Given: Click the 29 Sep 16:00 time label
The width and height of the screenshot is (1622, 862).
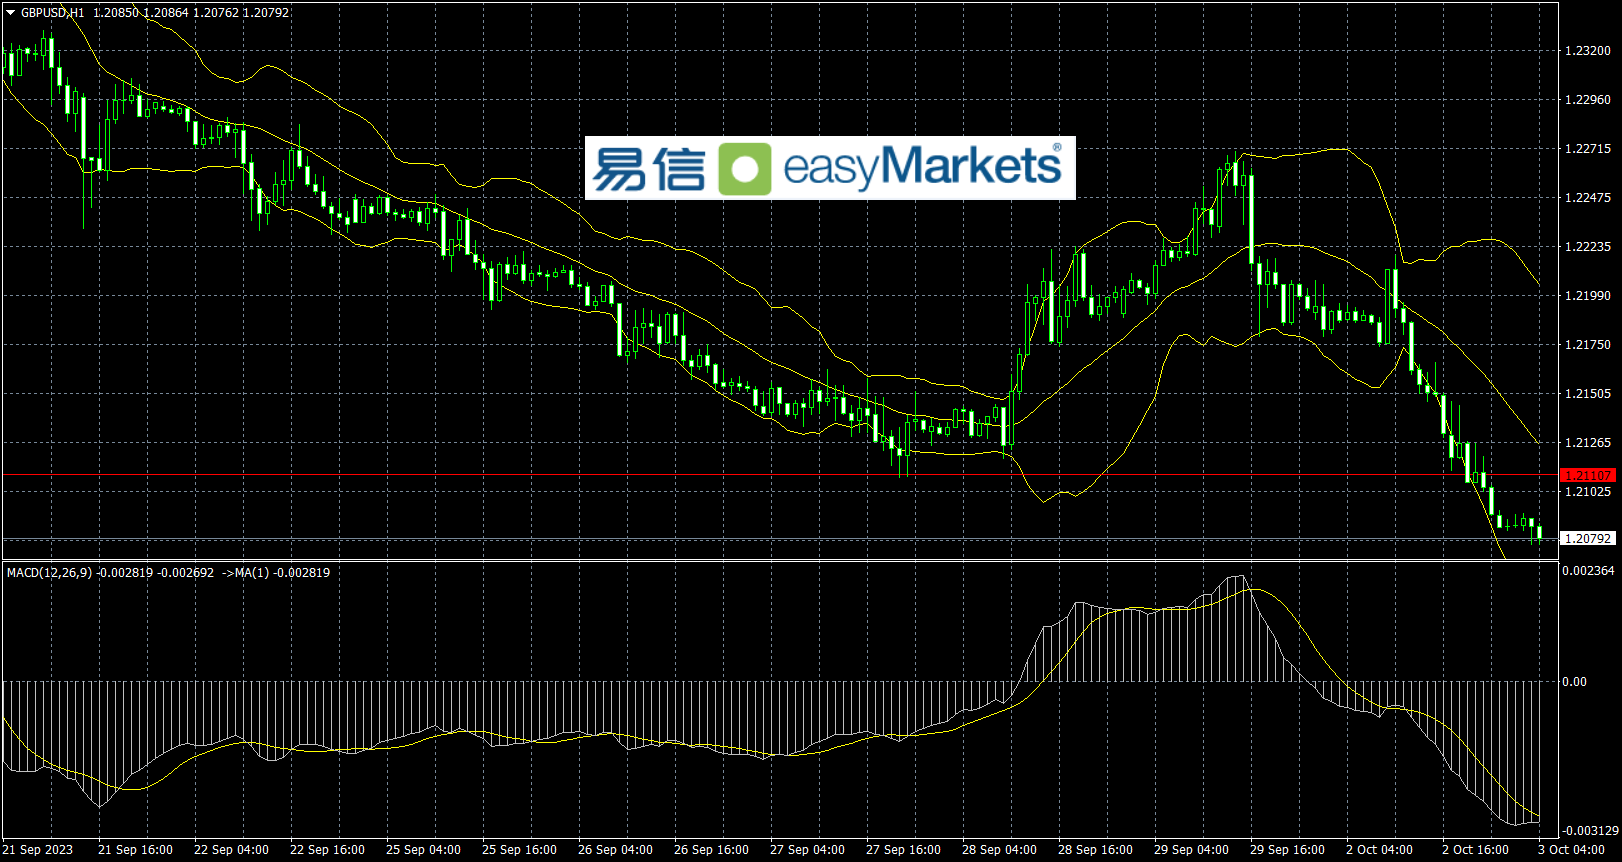Looking at the screenshot, I should [1287, 850].
